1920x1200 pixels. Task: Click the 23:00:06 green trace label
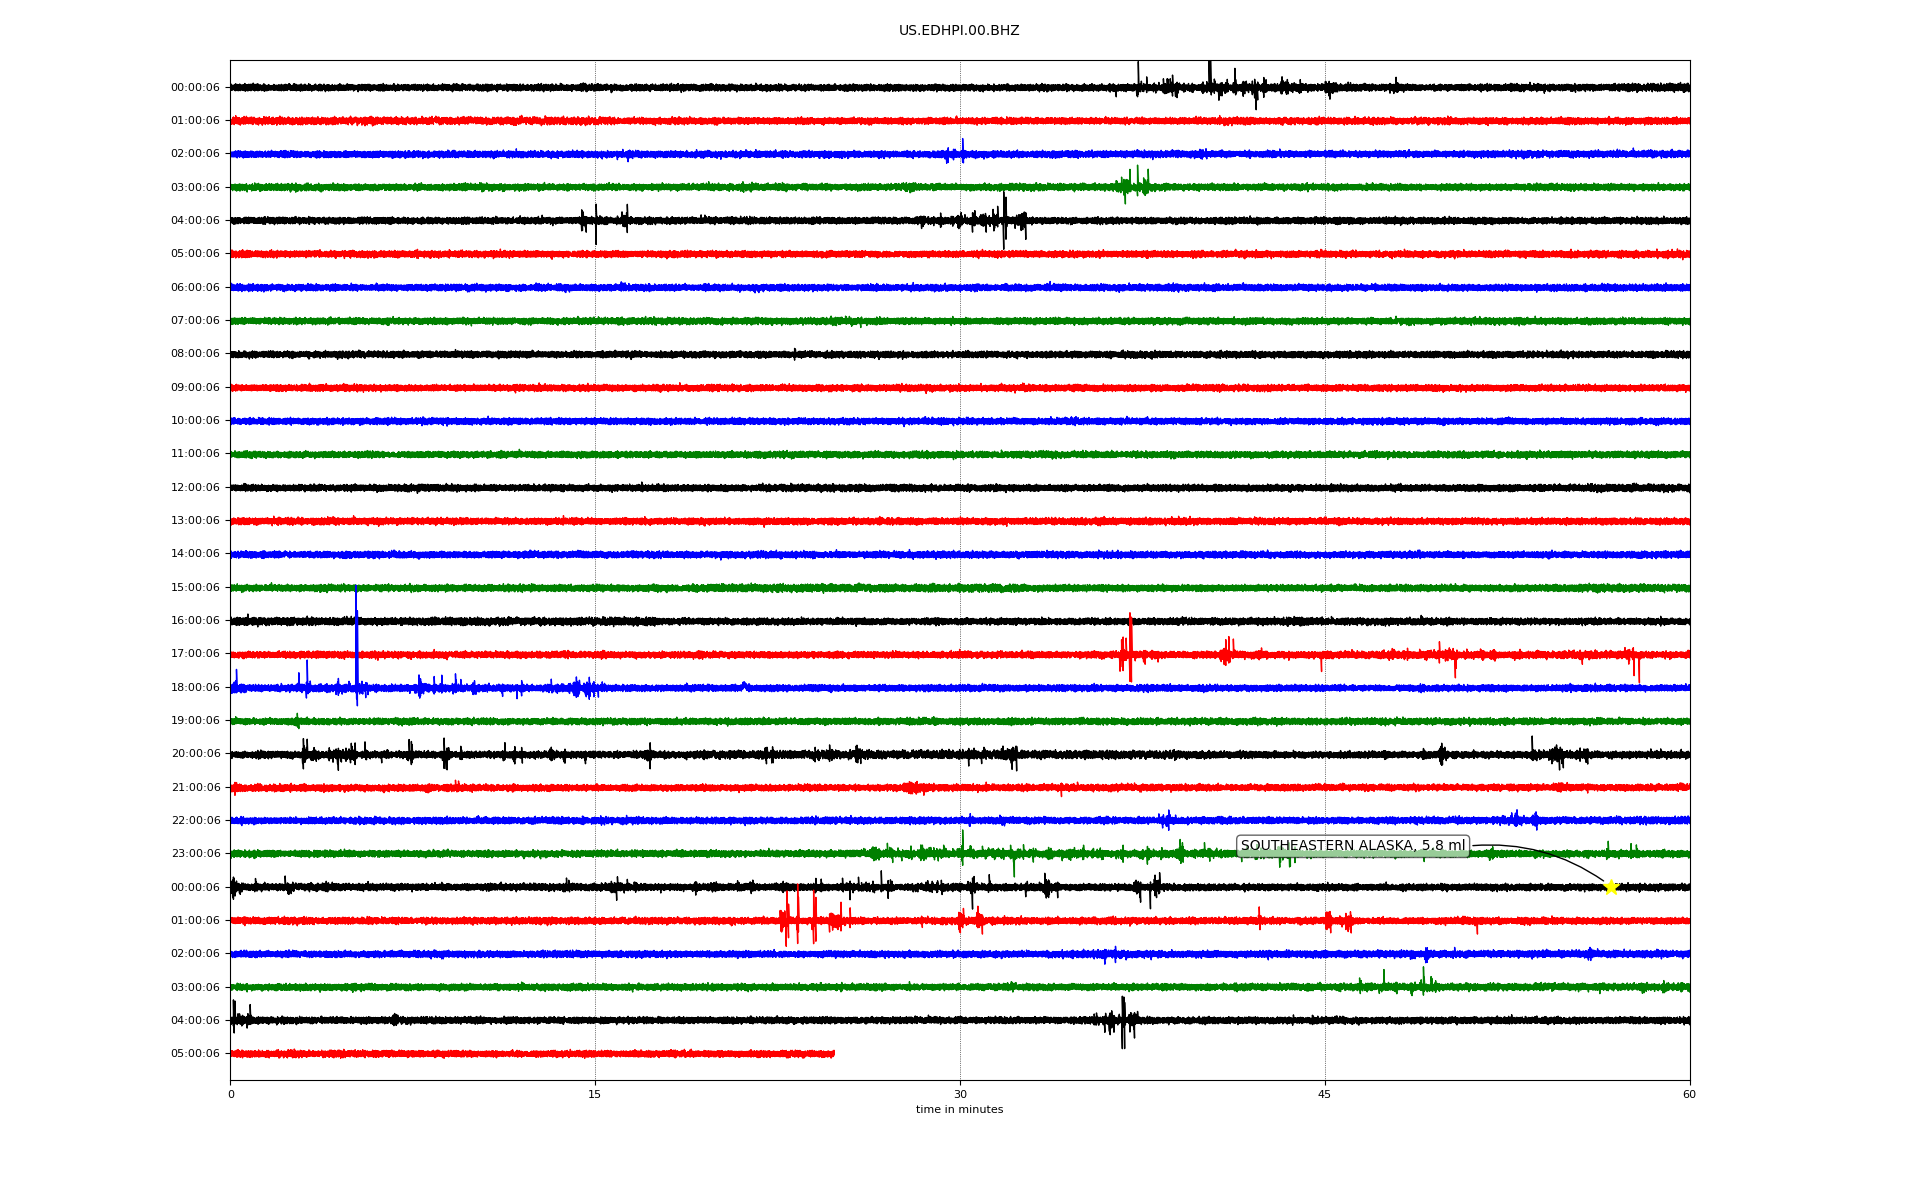195,854
